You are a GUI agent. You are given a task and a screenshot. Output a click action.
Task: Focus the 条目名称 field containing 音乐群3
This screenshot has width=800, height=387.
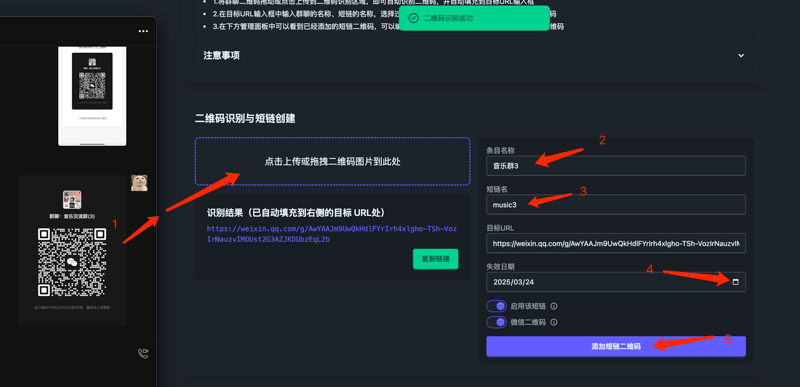(616, 166)
